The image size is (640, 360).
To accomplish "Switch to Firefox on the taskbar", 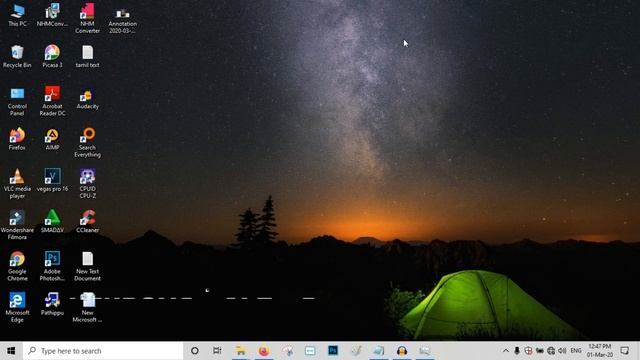I will click(264, 351).
